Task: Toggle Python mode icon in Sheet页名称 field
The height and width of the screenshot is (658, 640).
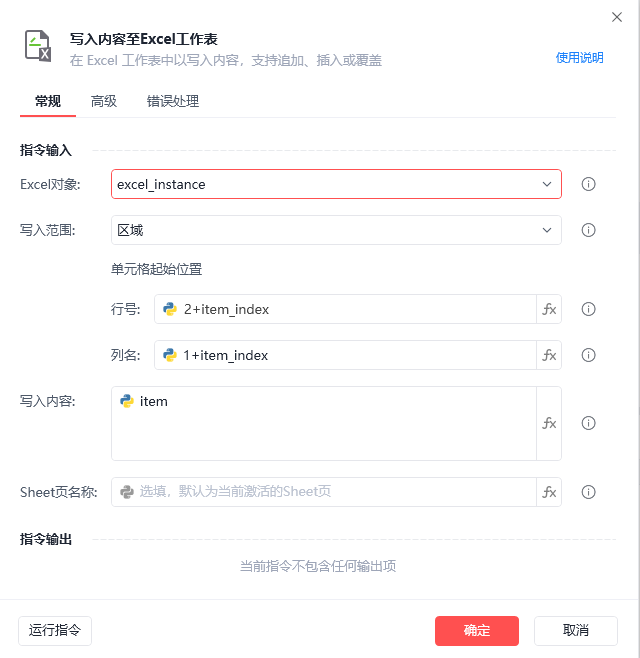Action: [x=127, y=492]
